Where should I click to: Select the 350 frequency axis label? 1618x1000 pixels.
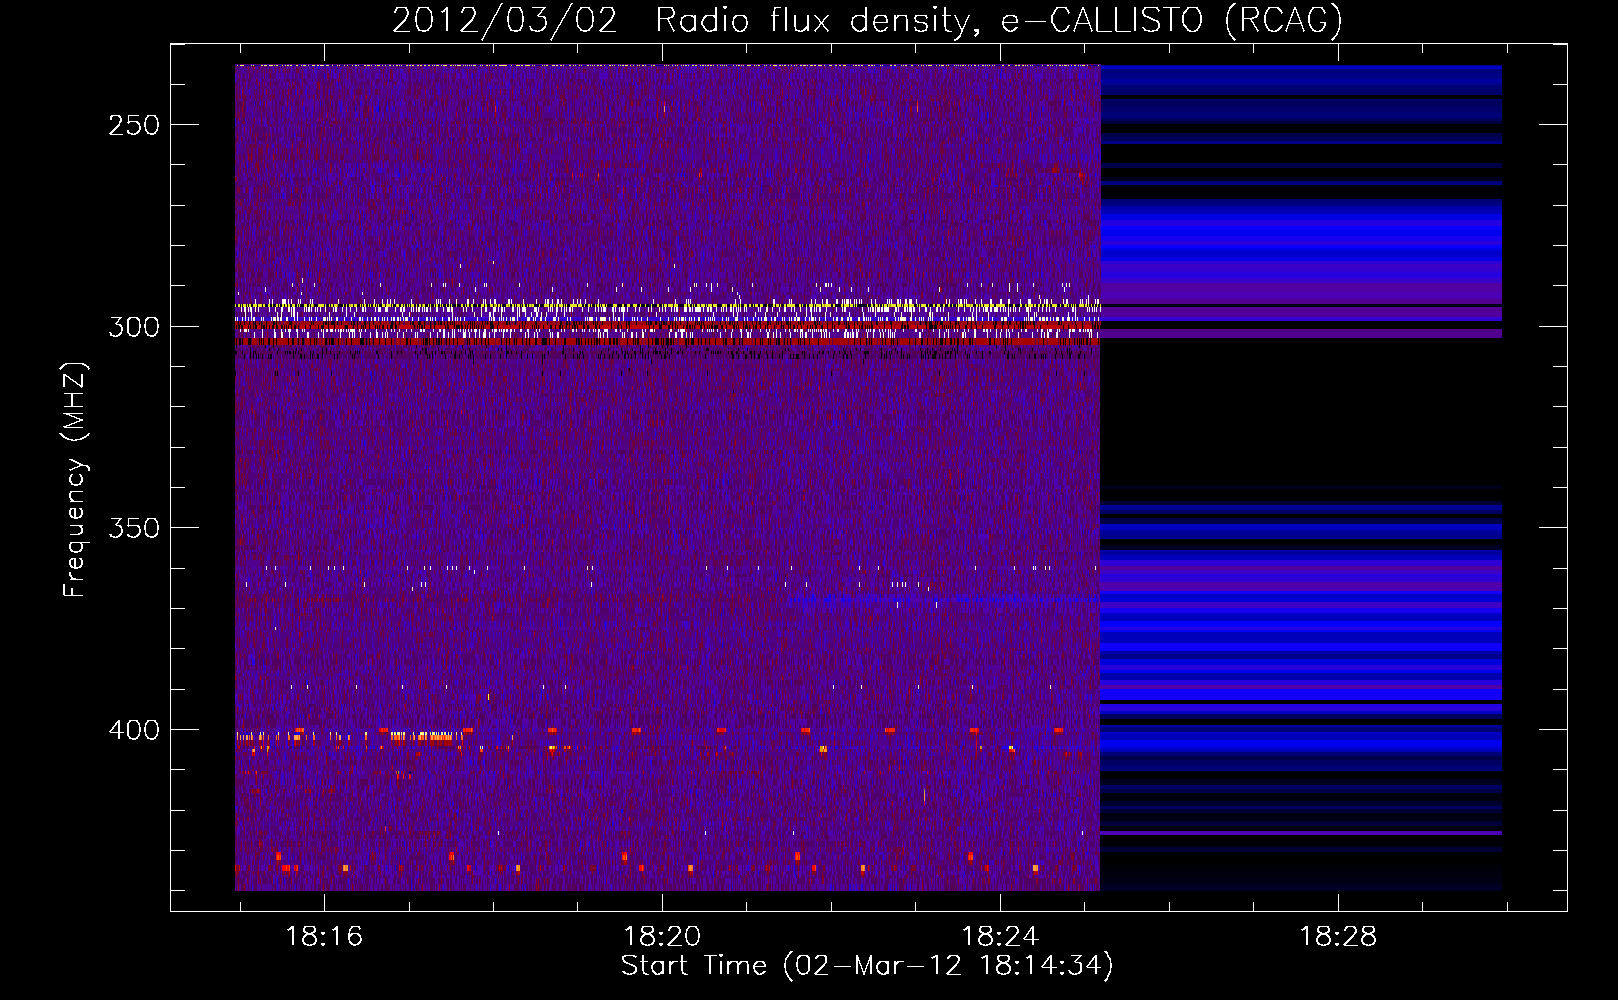click(x=134, y=528)
